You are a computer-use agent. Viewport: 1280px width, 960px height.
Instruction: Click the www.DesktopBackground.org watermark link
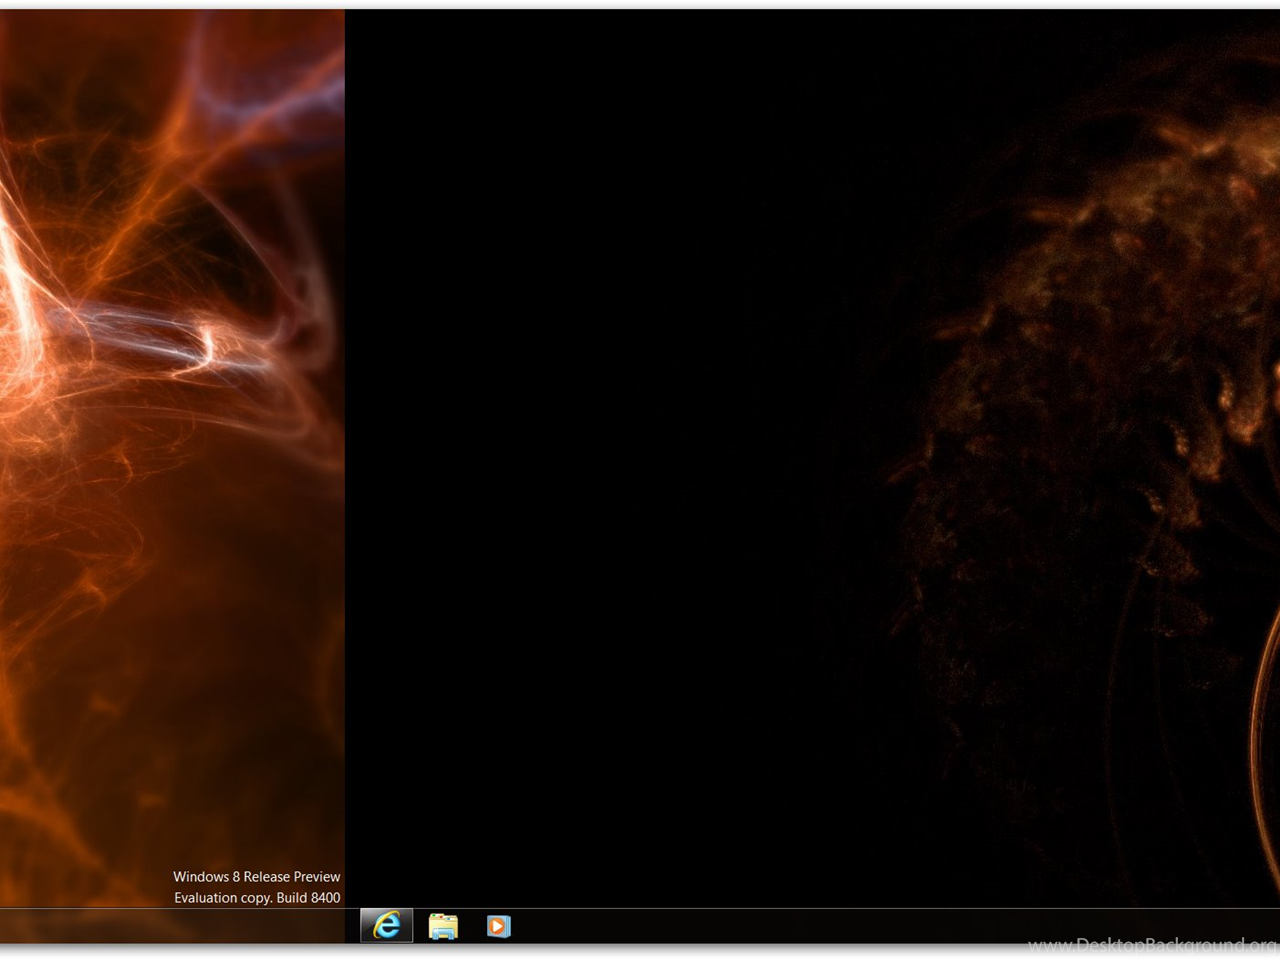coord(1150,945)
